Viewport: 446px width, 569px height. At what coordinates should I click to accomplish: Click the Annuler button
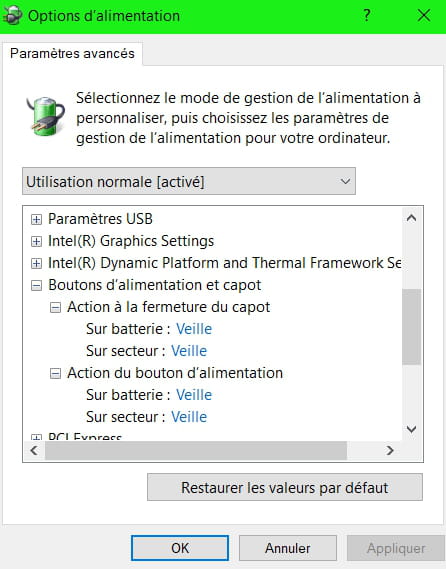[x=288, y=548]
